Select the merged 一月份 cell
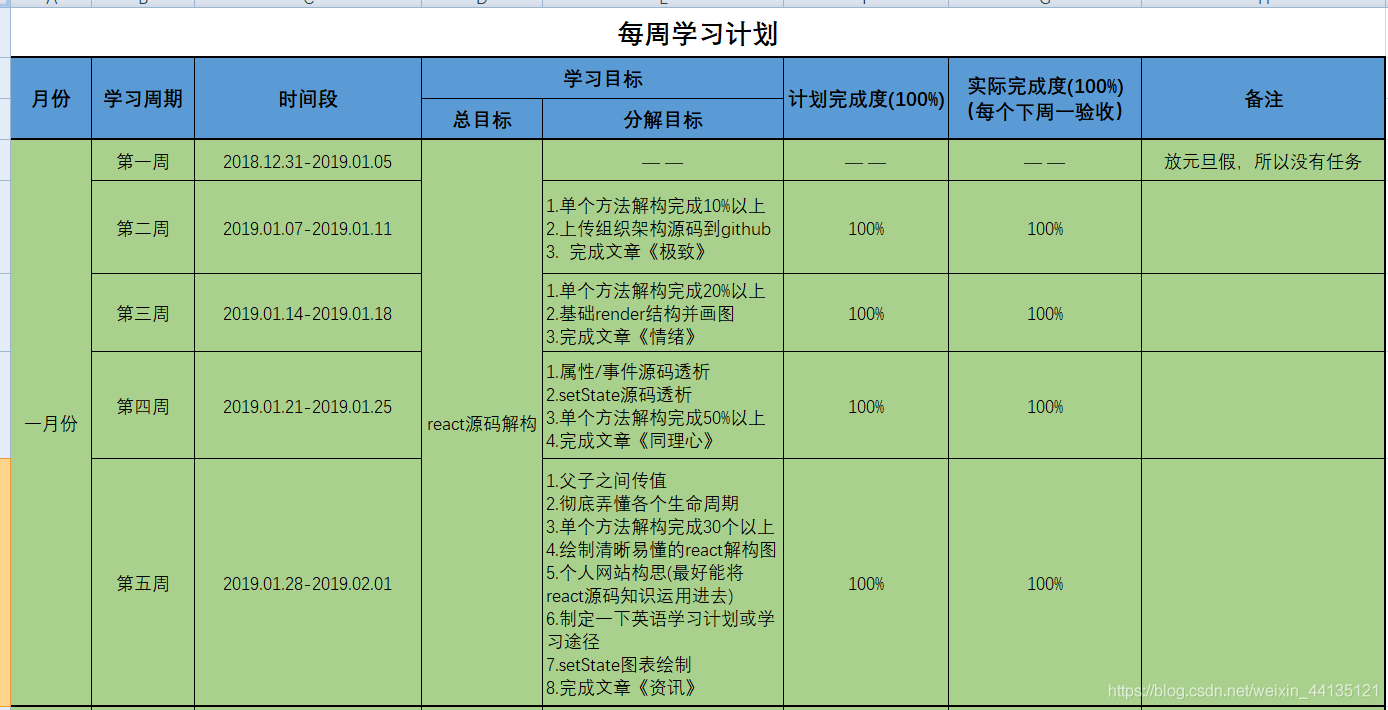 click(x=51, y=423)
